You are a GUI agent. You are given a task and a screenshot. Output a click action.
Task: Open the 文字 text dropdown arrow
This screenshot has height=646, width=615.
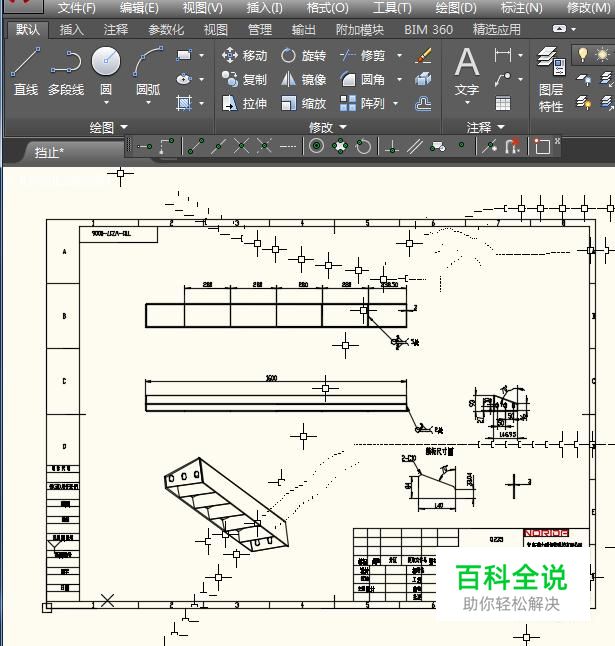click(468, 103)
